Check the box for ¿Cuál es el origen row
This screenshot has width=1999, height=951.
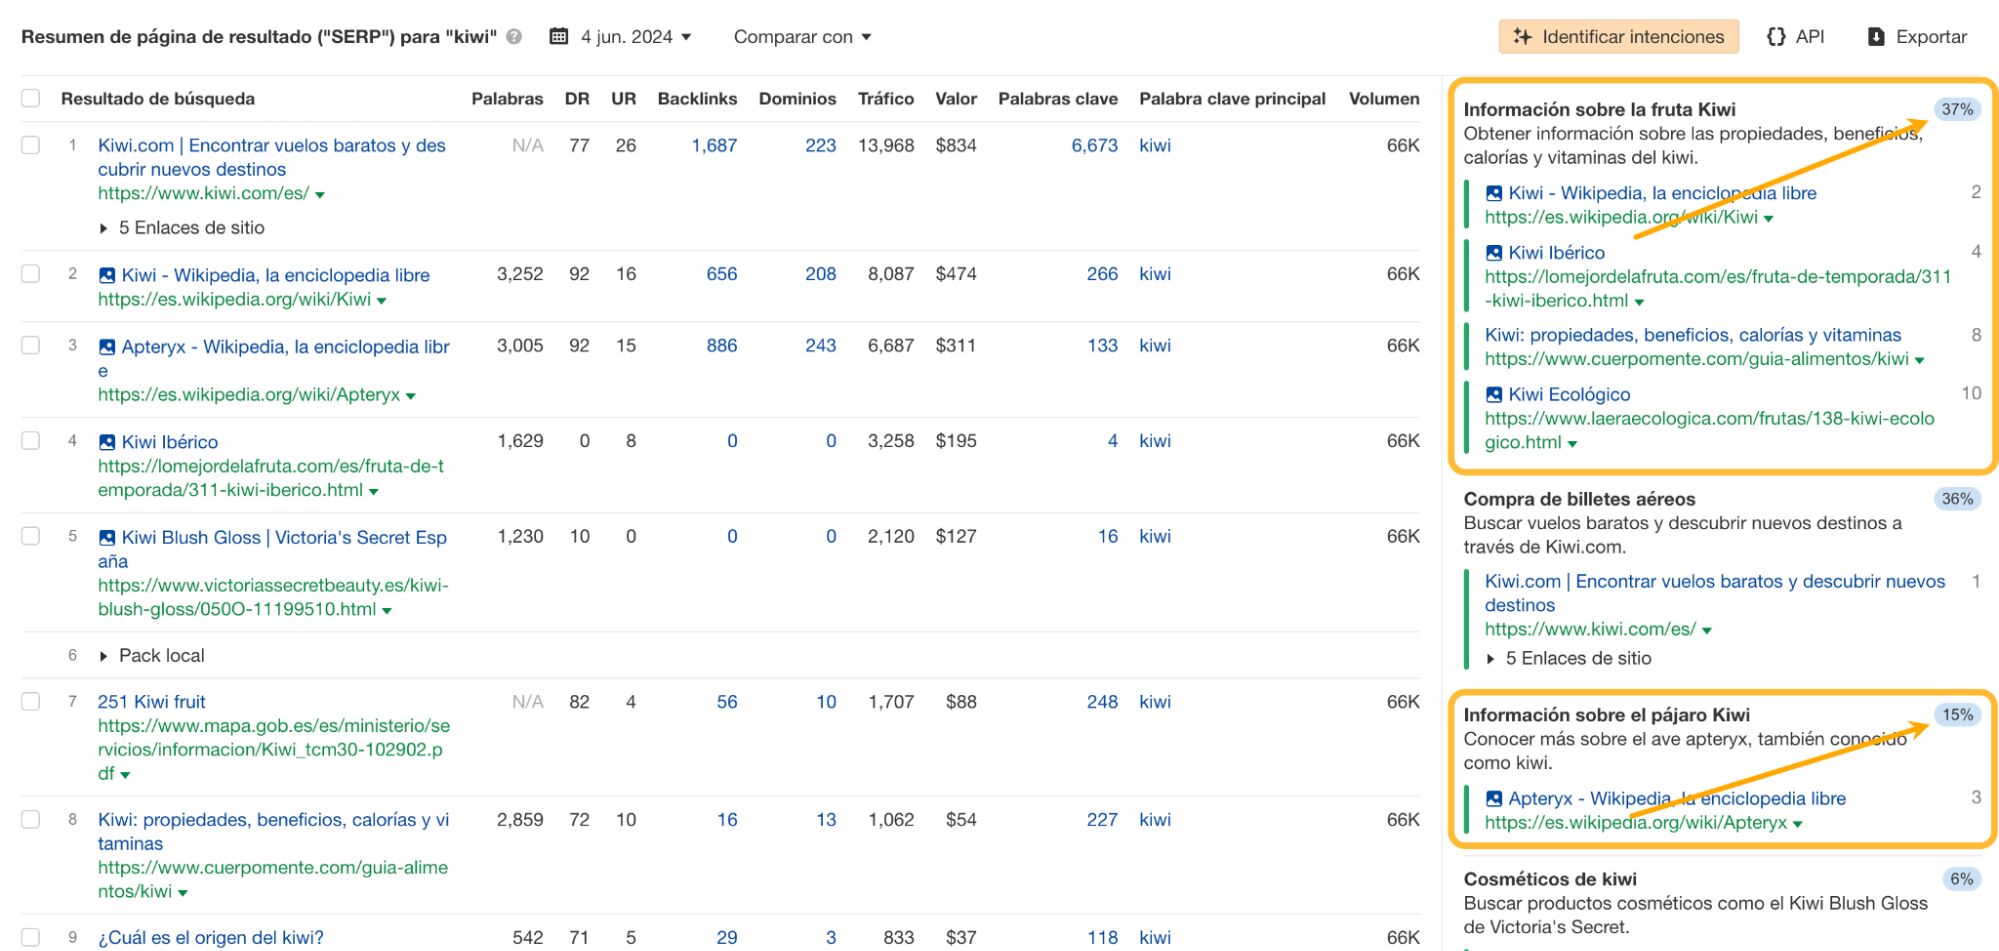pos(31,937)
